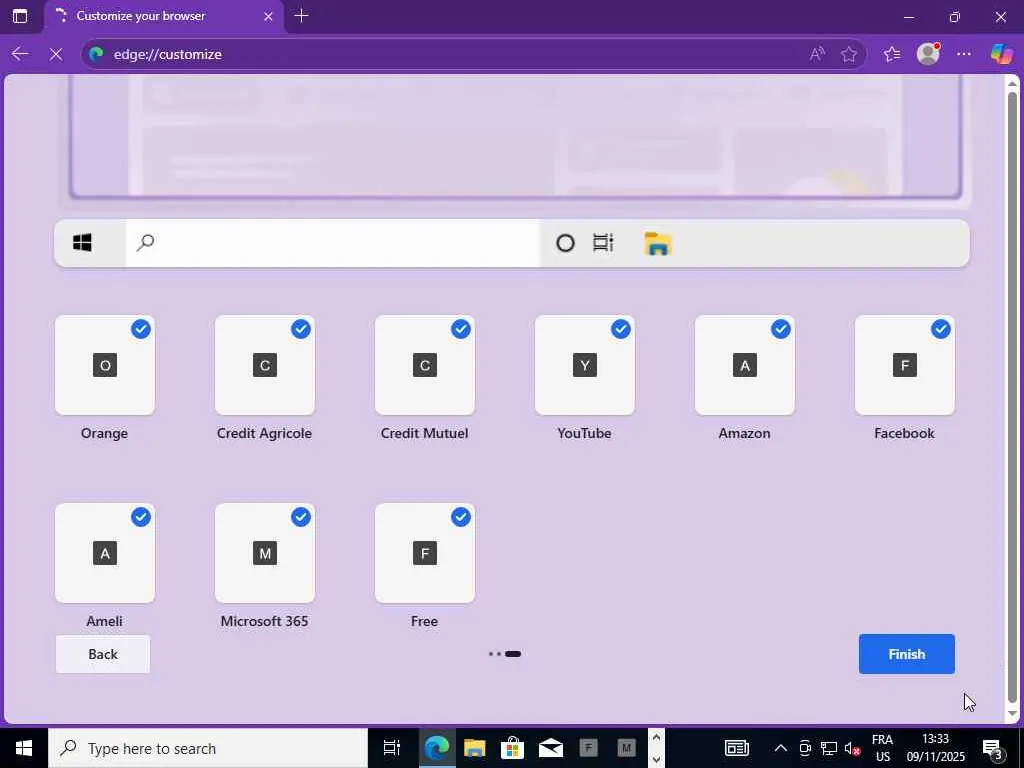Open the tab actions menu icon
Screen dimensions: 1024x768
20,16
